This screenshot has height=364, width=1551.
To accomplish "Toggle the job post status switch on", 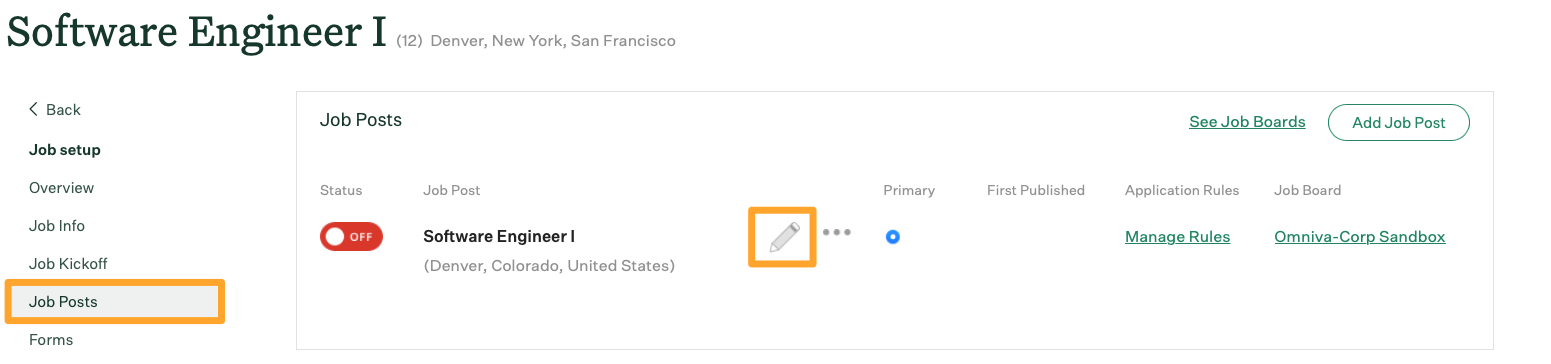I will coord(351,237).
